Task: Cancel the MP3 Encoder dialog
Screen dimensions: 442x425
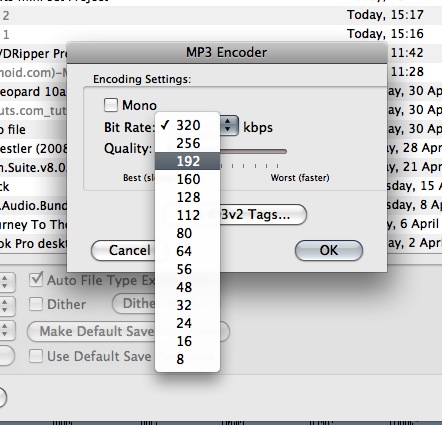Action: click(124, 250)
